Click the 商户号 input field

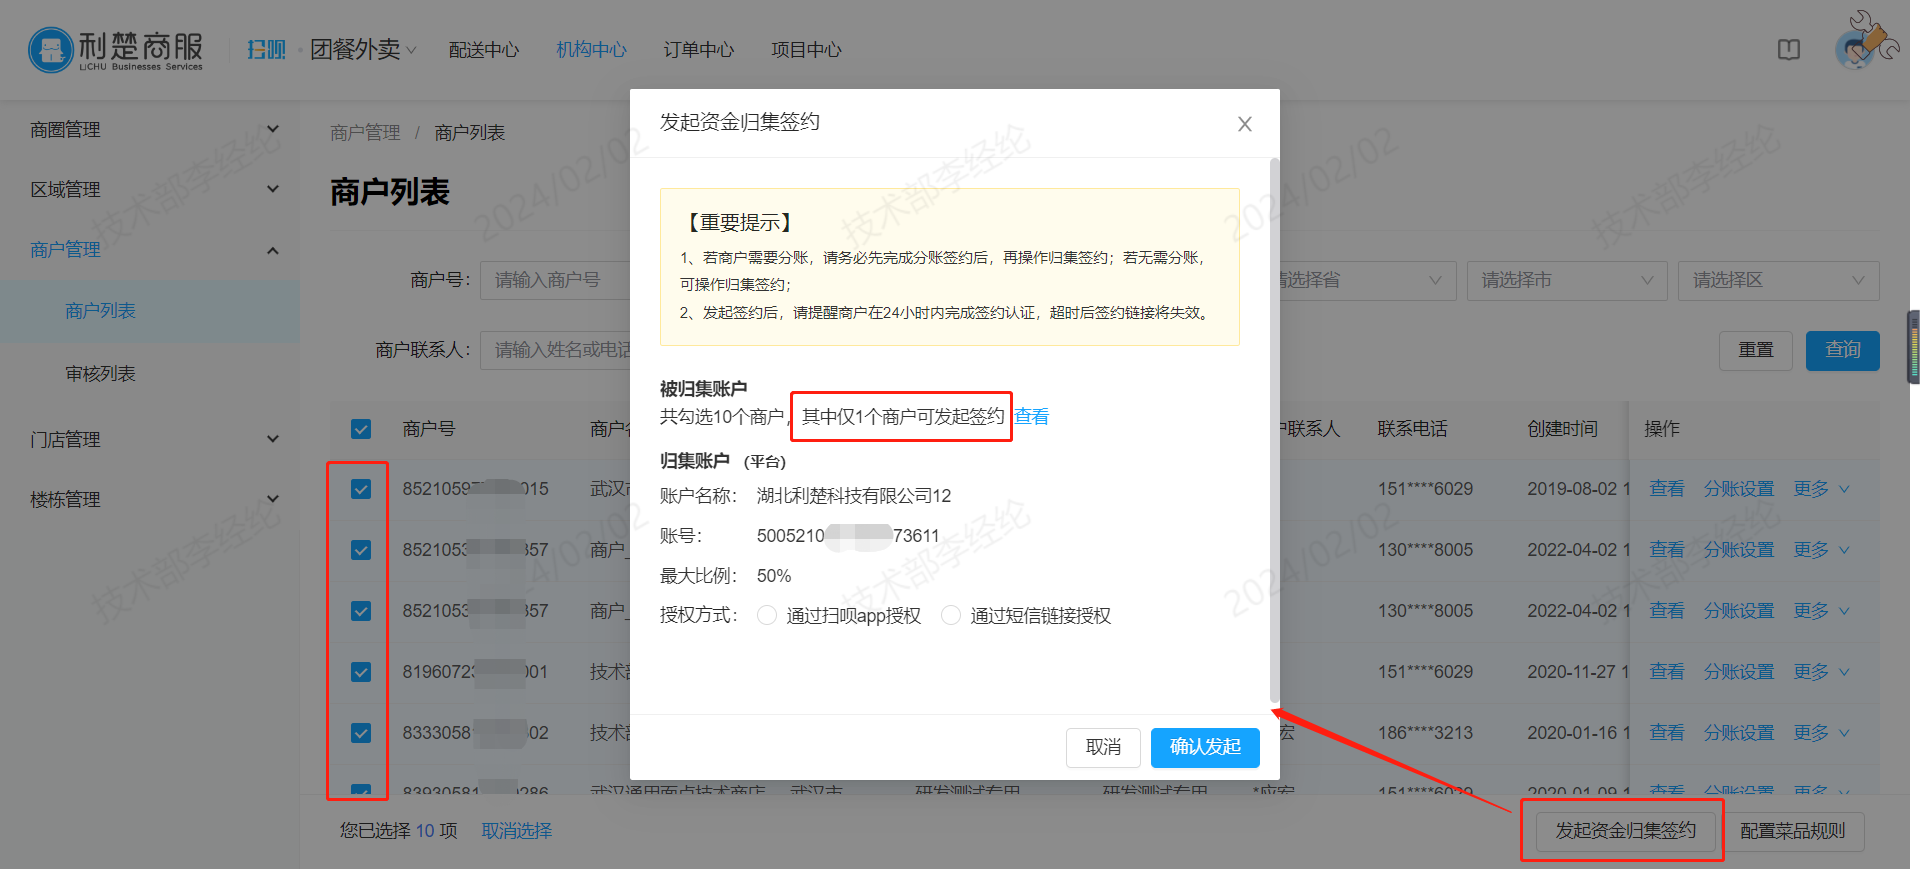click(x=555, y=280)
